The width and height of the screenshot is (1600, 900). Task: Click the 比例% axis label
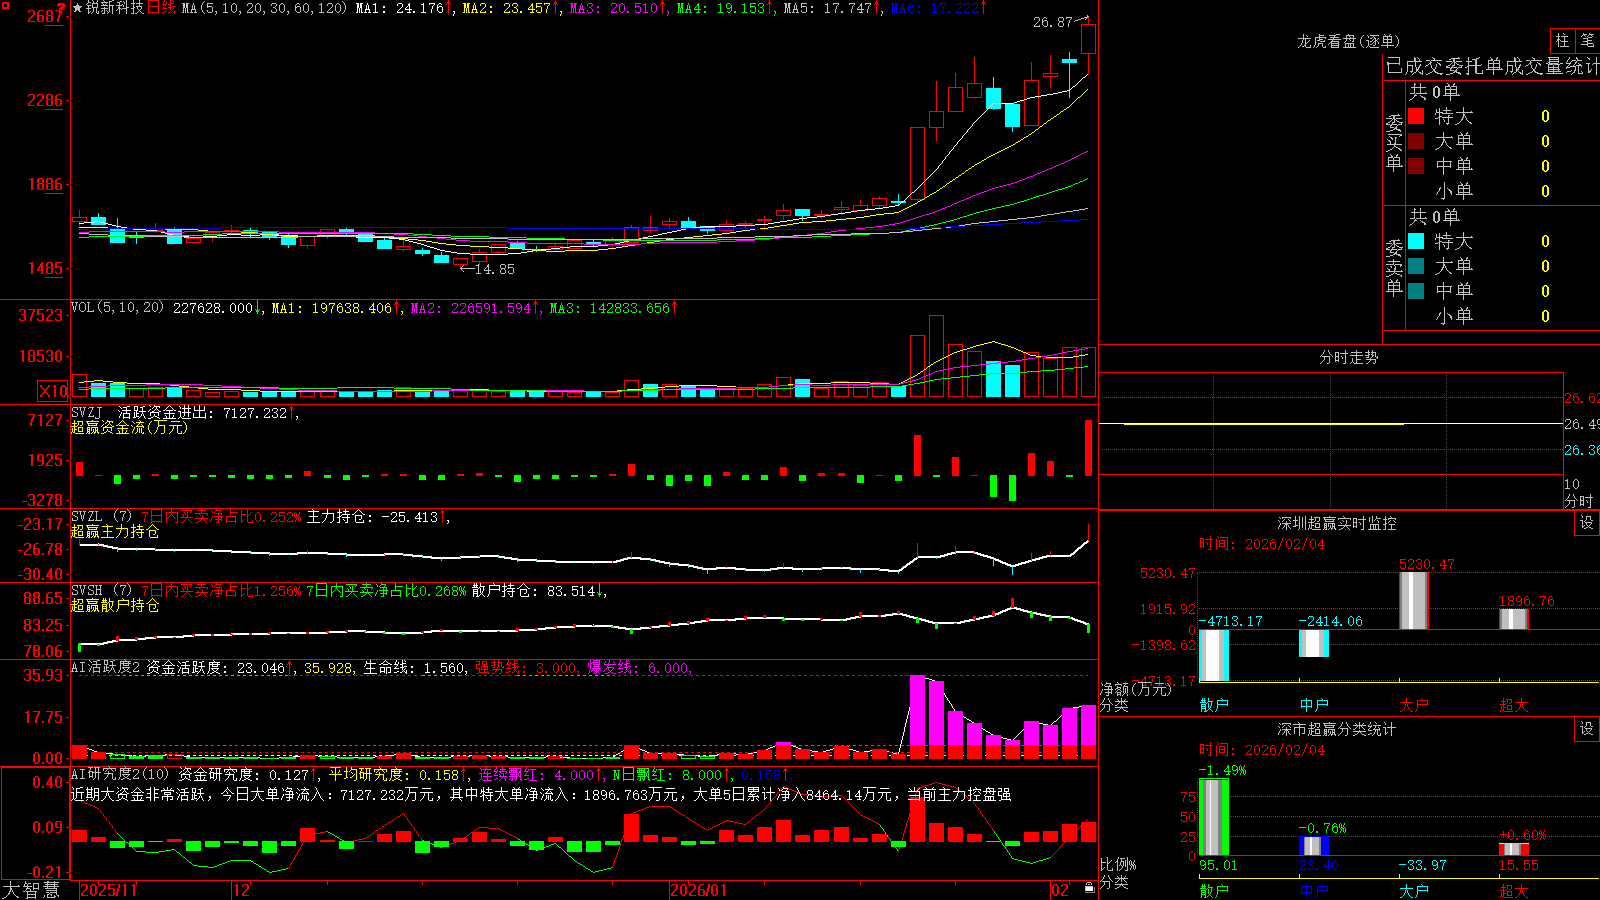(1118, 864)
